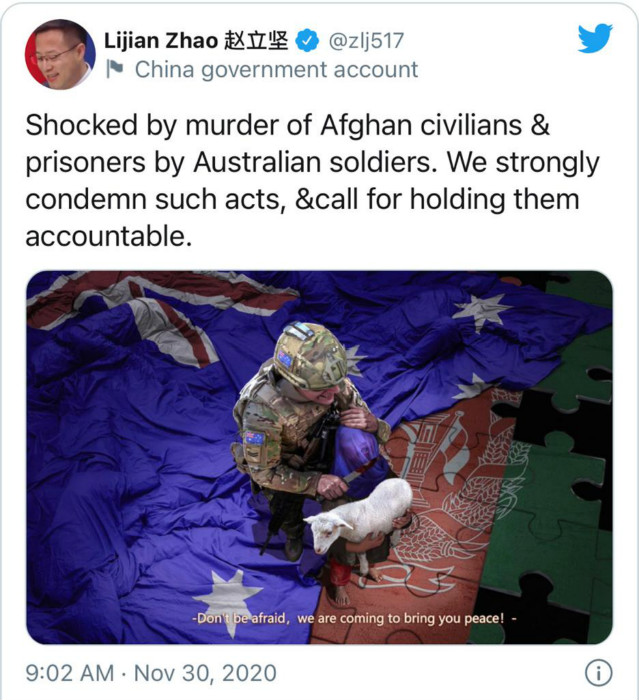
Task: Click the 9:02 AM timestamp
Action: click(x=70, y=673)
